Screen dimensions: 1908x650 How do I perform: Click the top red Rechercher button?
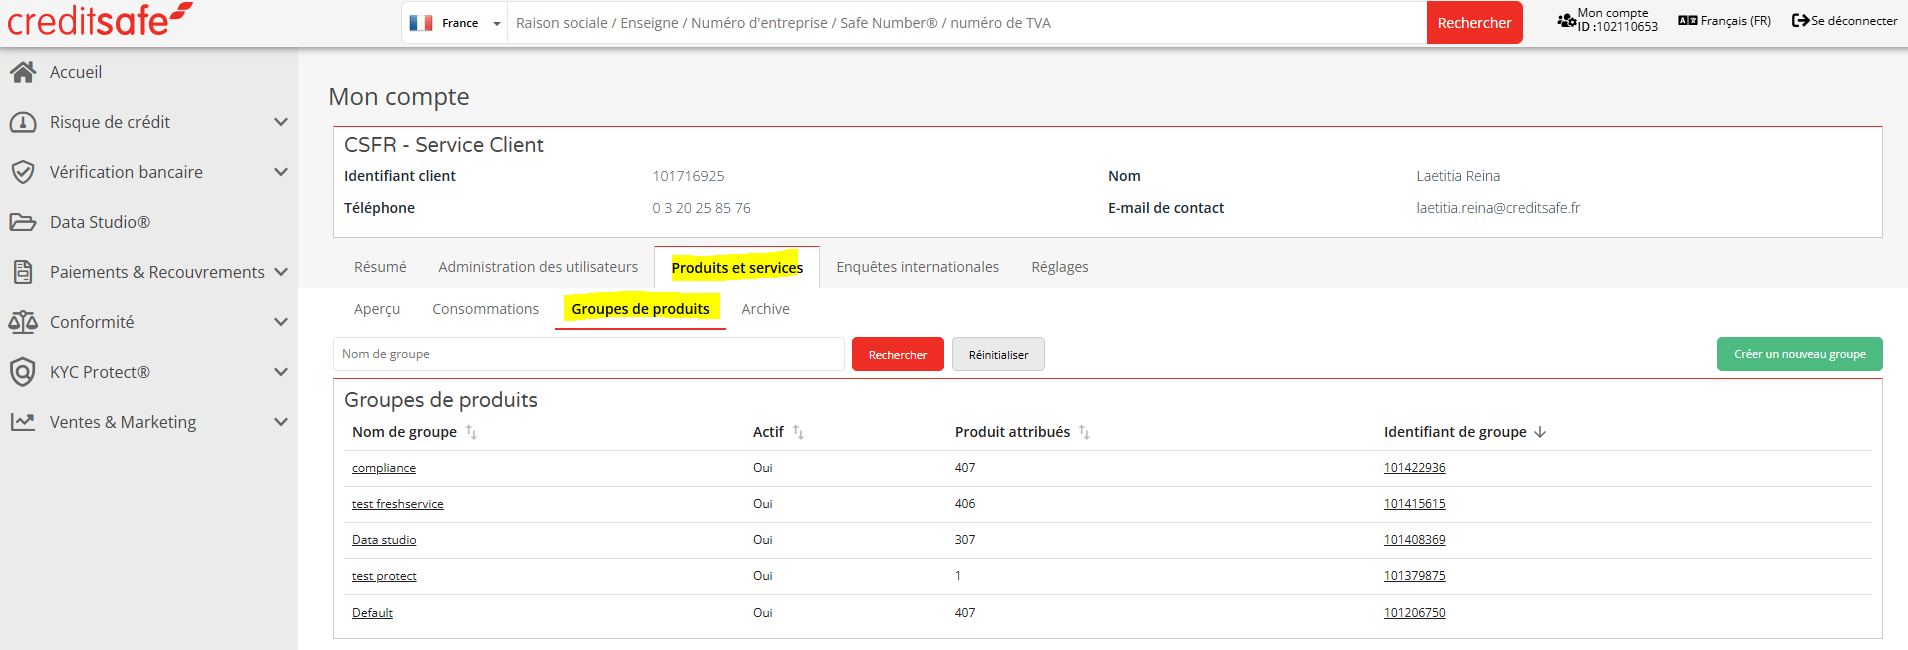pos(1474,23)
